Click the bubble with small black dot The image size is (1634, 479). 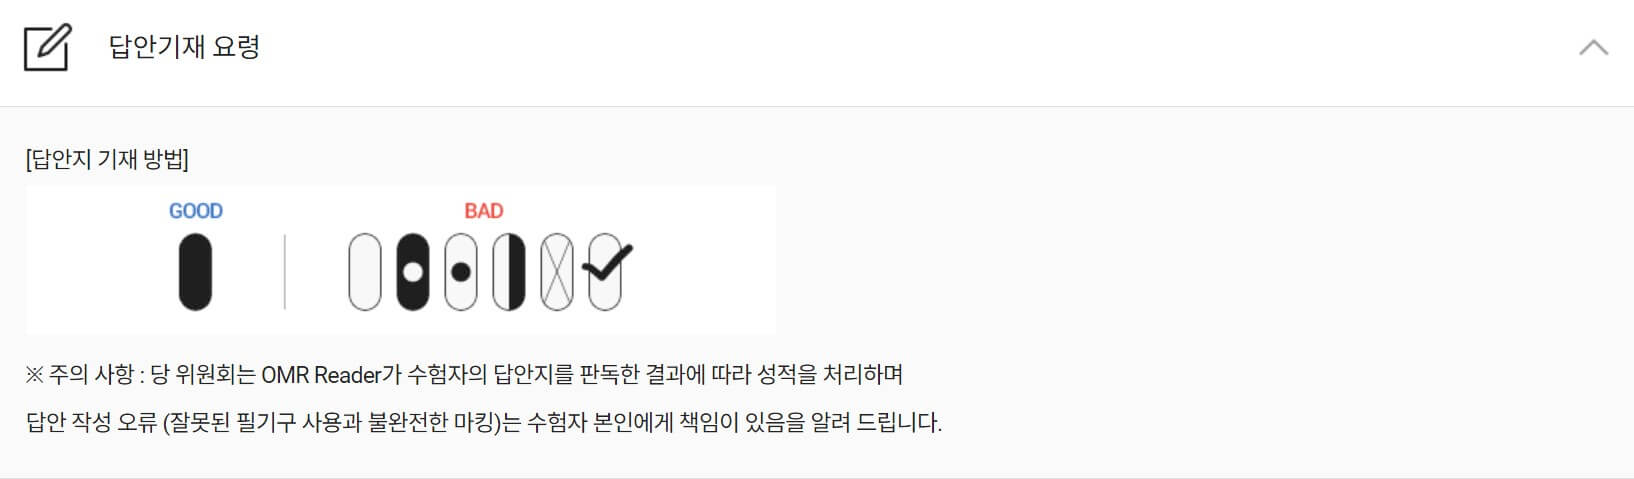pyautogui.click(x=461, y=272)
